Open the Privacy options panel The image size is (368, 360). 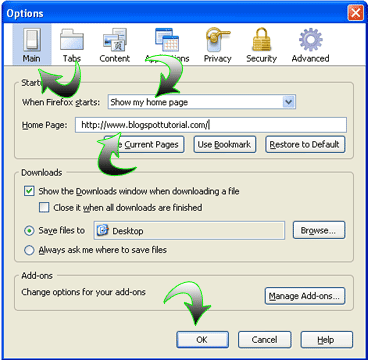click(218, 44)
